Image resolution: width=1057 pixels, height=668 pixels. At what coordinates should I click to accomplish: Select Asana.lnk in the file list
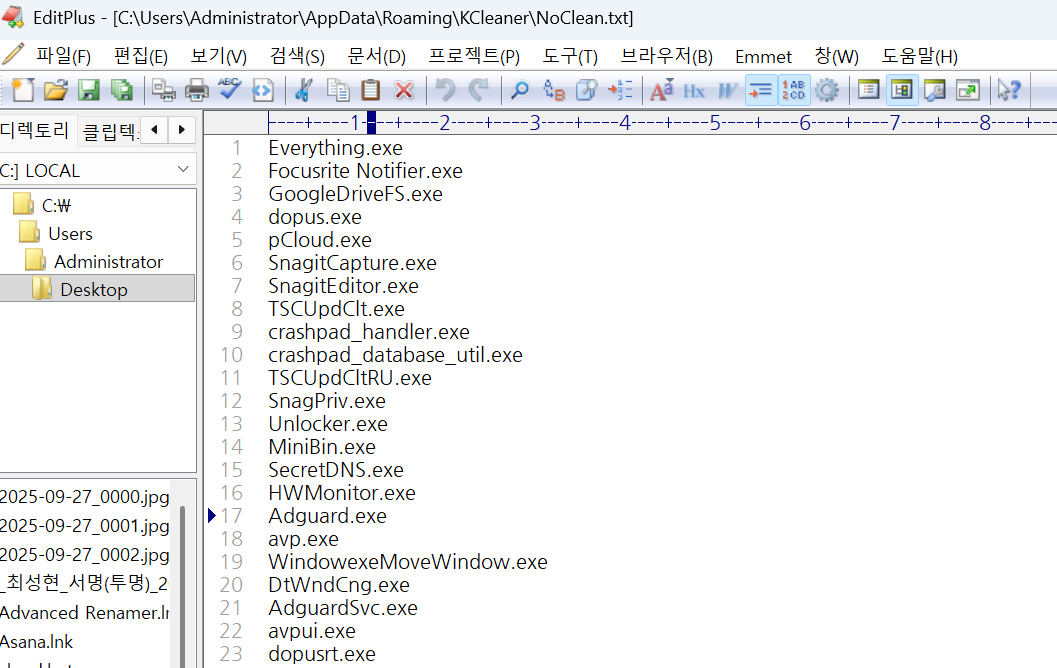click(x=36, y=642)
